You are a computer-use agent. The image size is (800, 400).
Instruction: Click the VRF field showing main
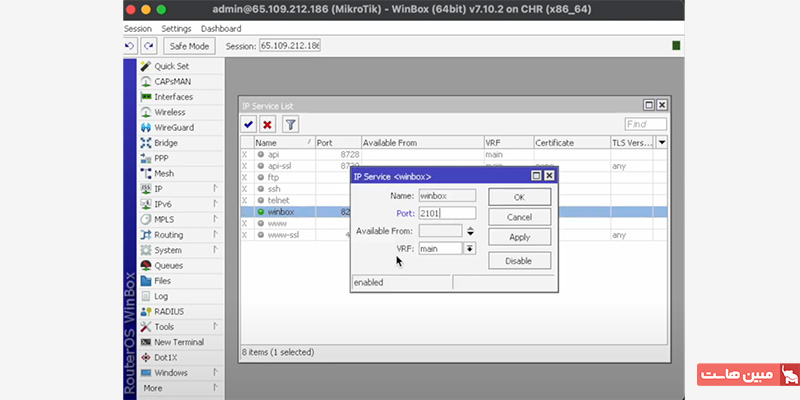pyautogui.click(x=440, y=248)
